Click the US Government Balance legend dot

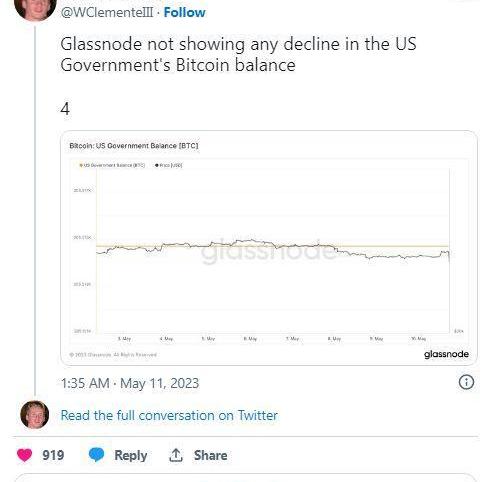point(80,165)
